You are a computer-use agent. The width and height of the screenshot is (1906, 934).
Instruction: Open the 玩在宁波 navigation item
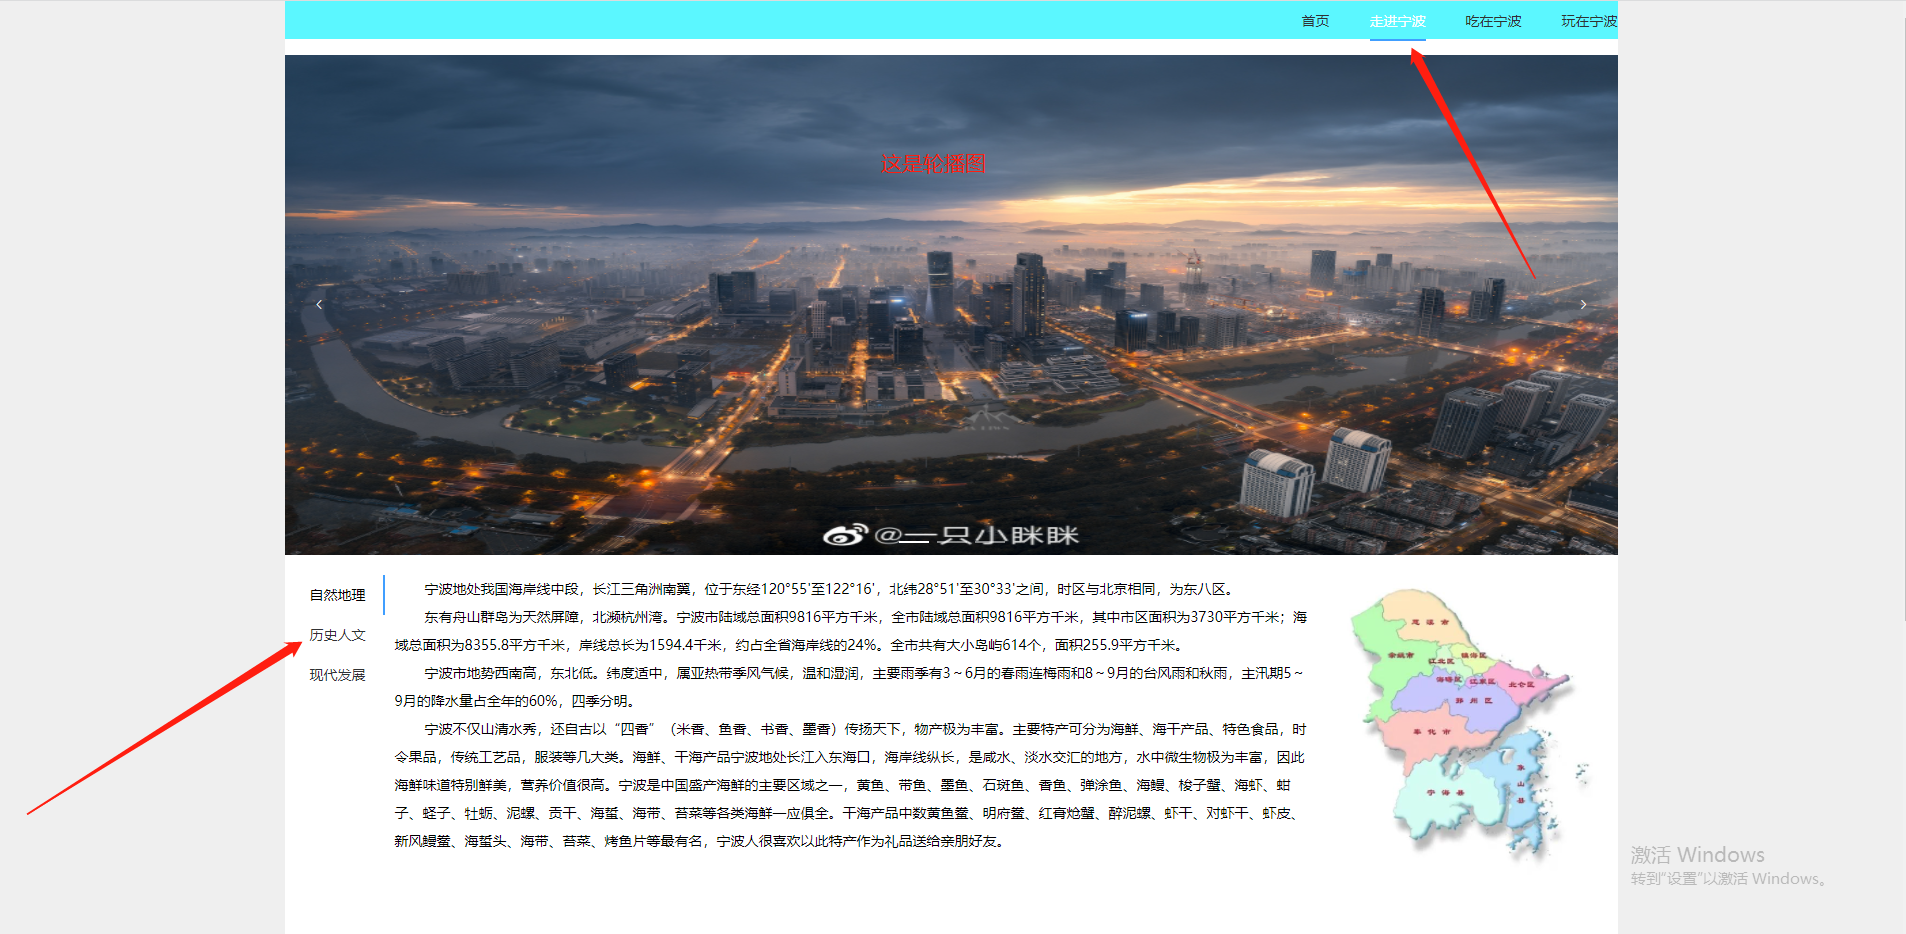(x=1589, y=21)
